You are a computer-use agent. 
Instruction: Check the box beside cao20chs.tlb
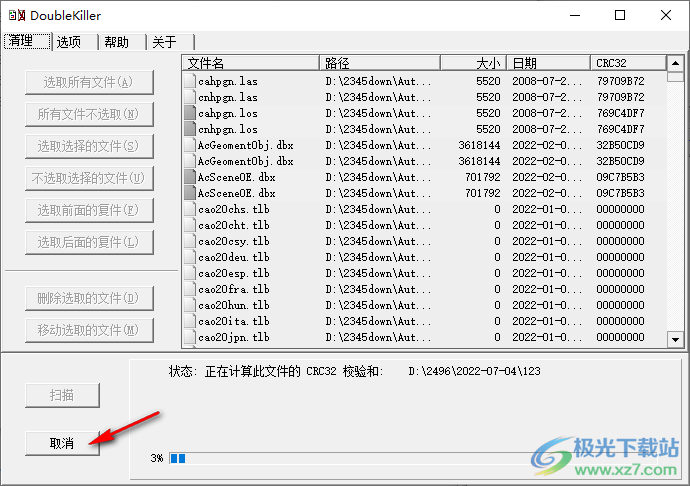click(190, 209)
